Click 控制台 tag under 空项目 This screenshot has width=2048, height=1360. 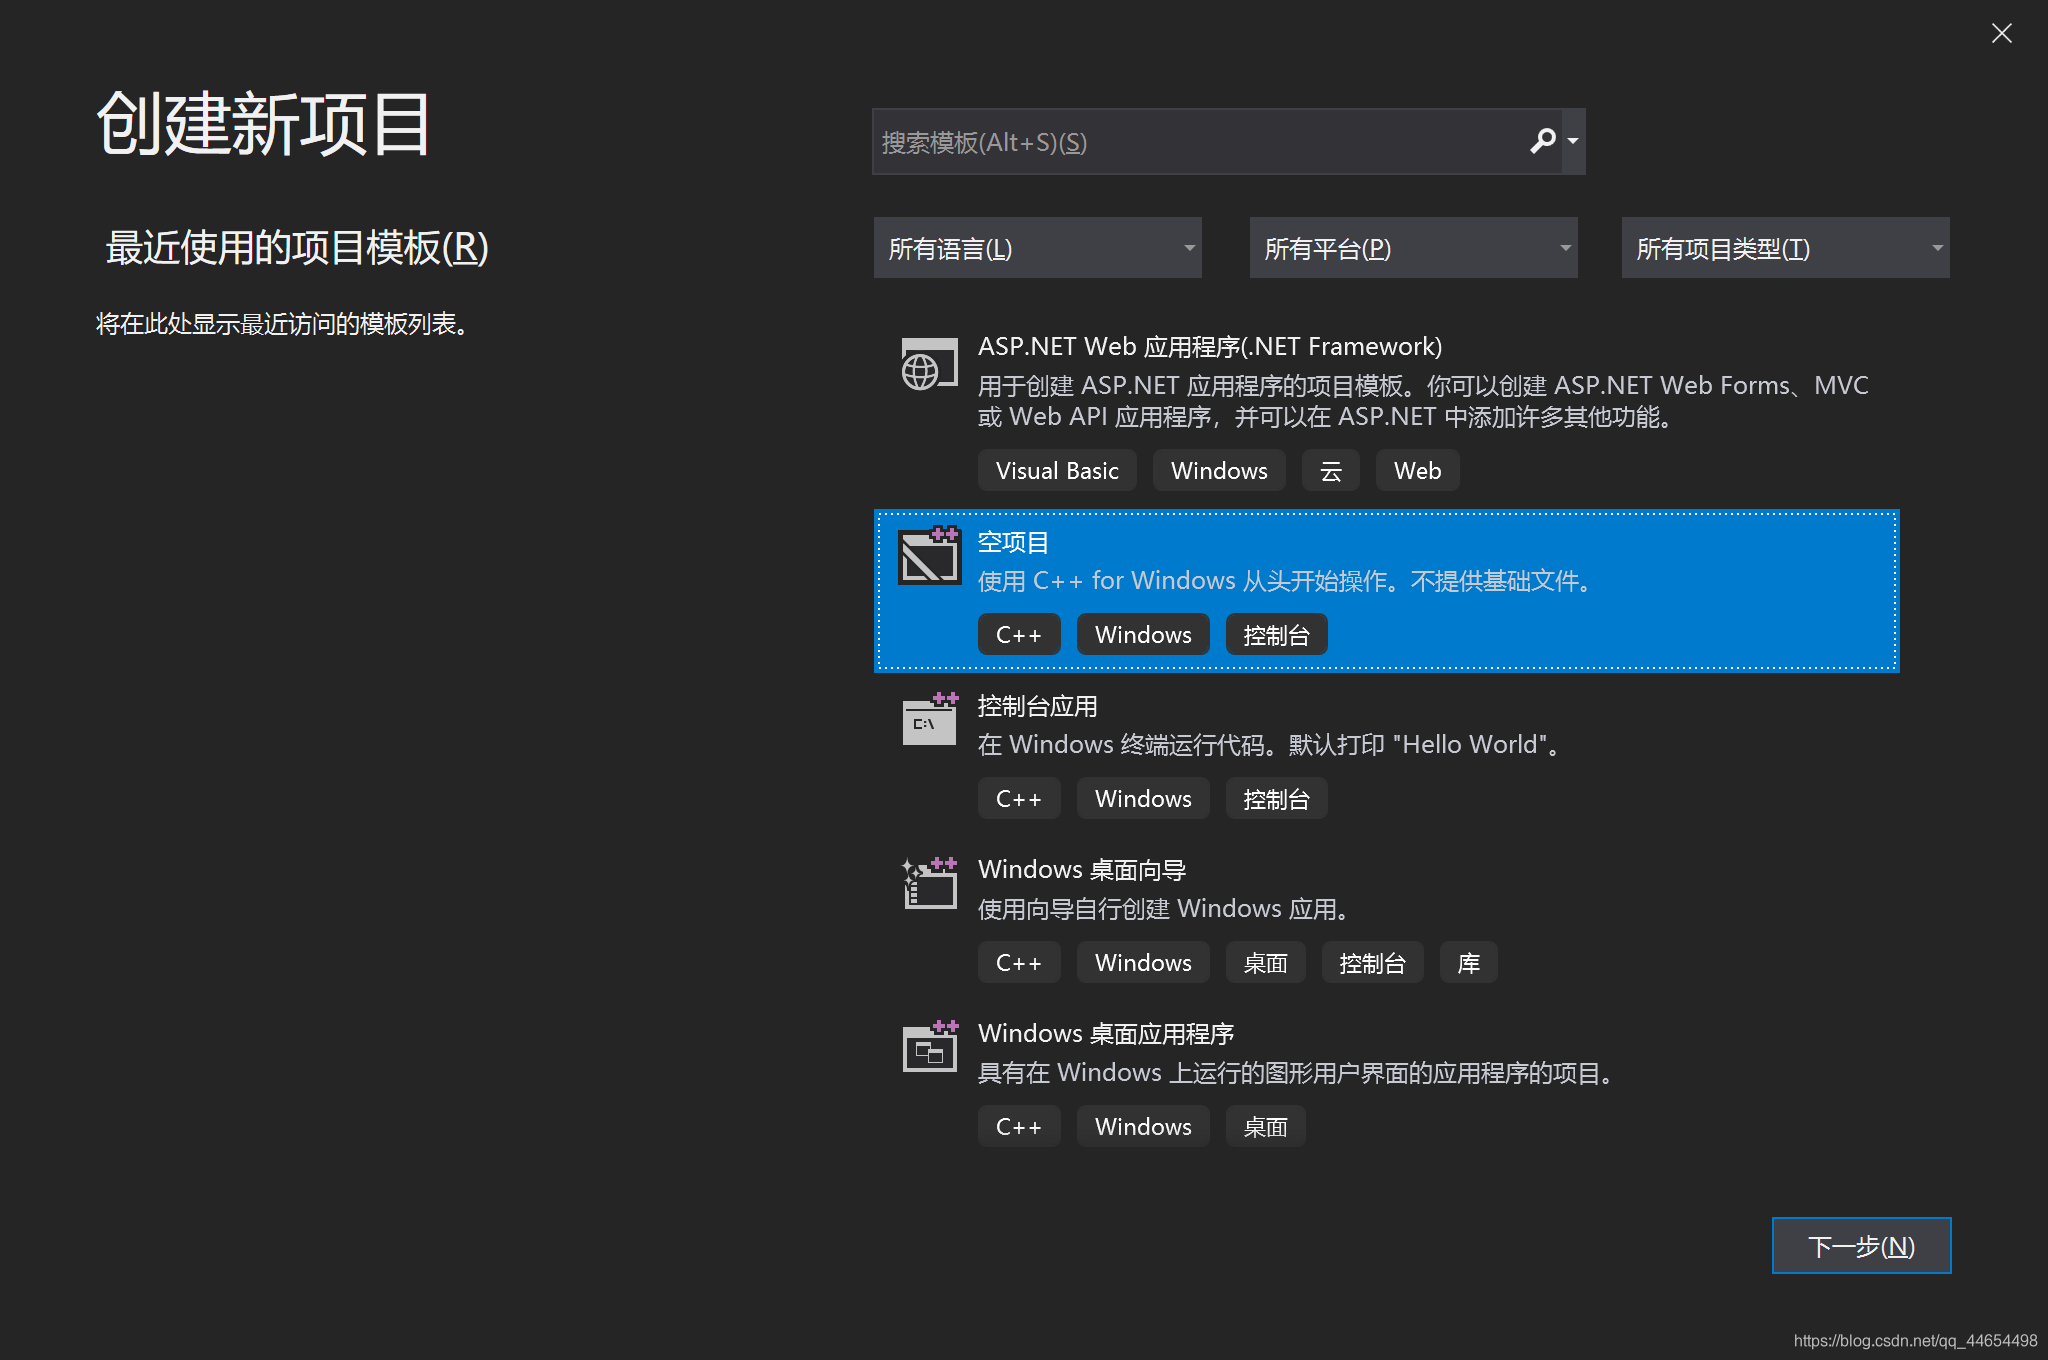point(1276,635)
